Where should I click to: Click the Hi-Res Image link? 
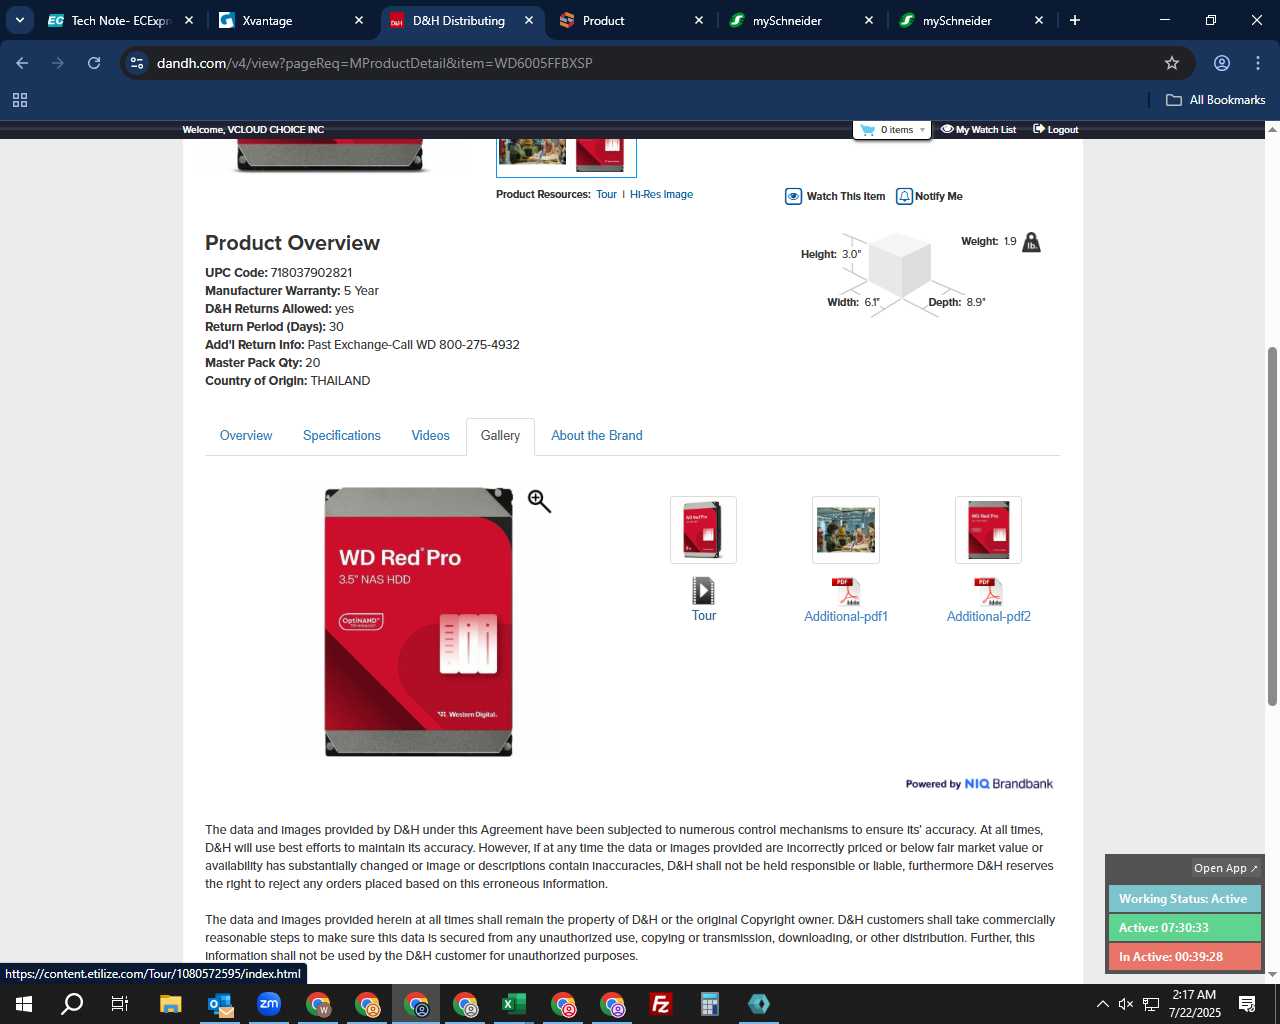tap(661, 195)
